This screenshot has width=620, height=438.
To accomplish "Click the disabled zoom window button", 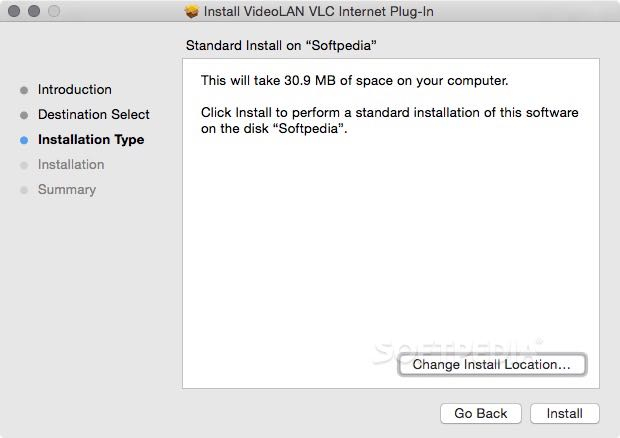I will pos(54,11).
